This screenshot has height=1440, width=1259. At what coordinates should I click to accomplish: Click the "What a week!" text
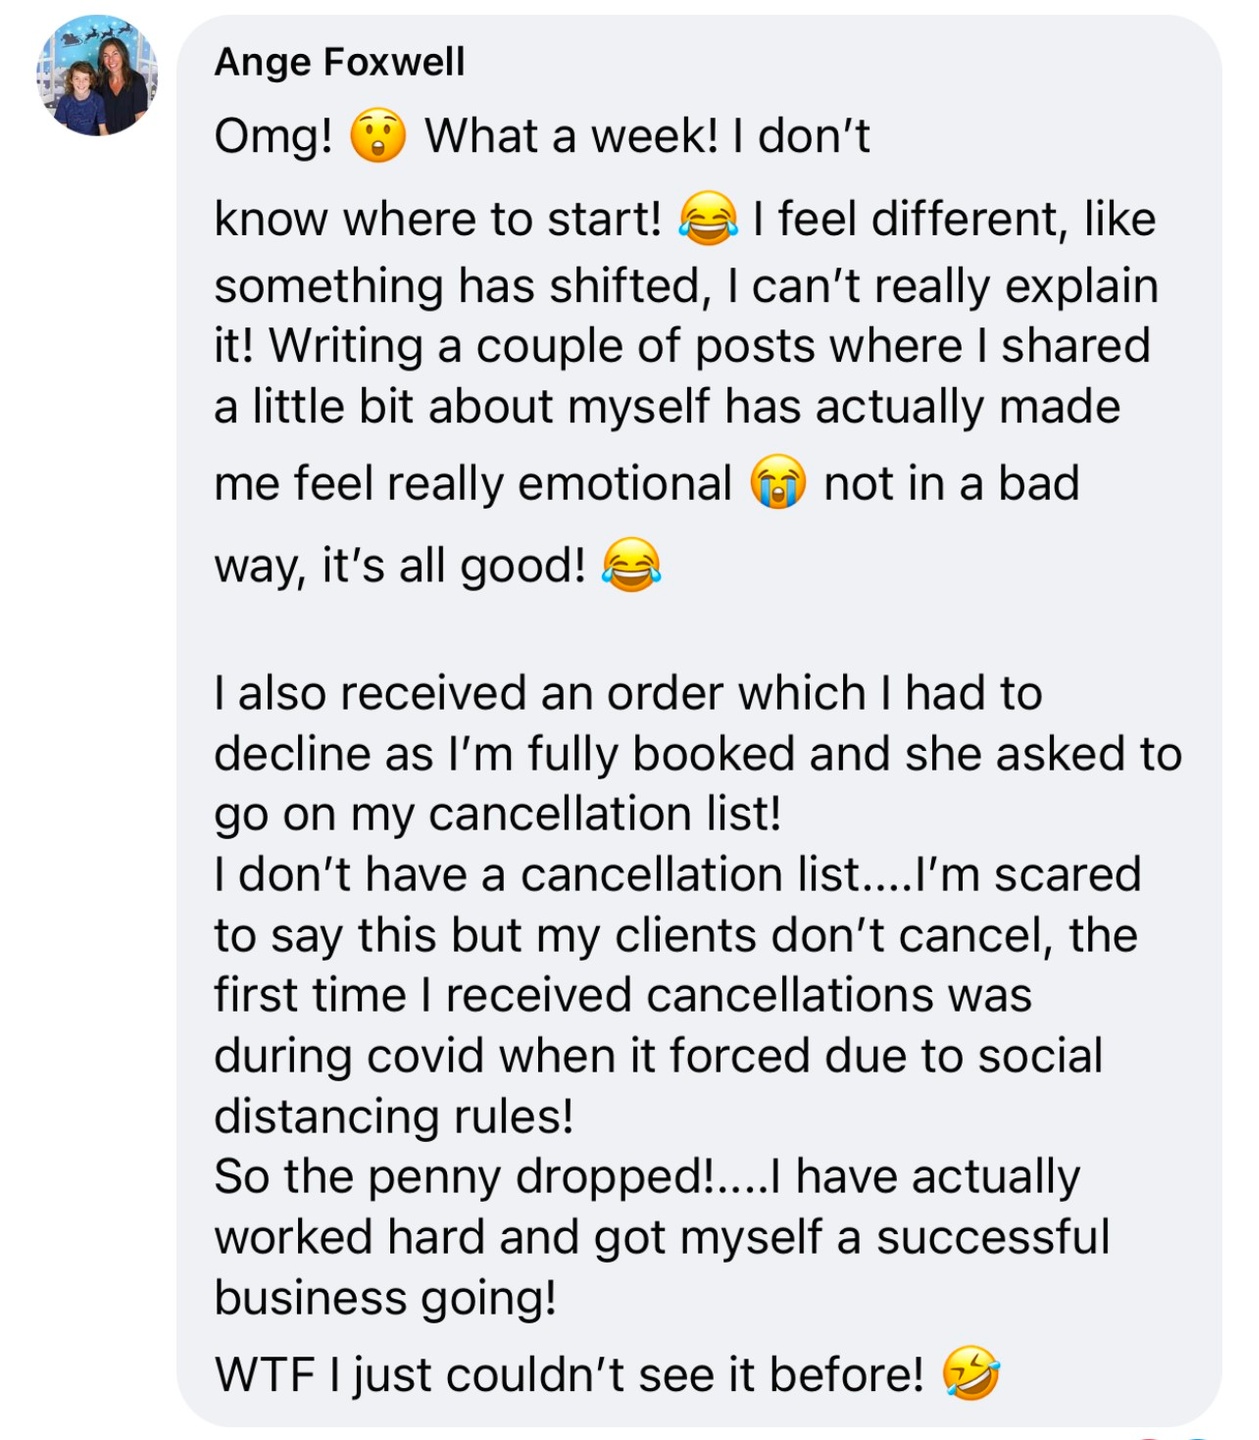point(571,137)
